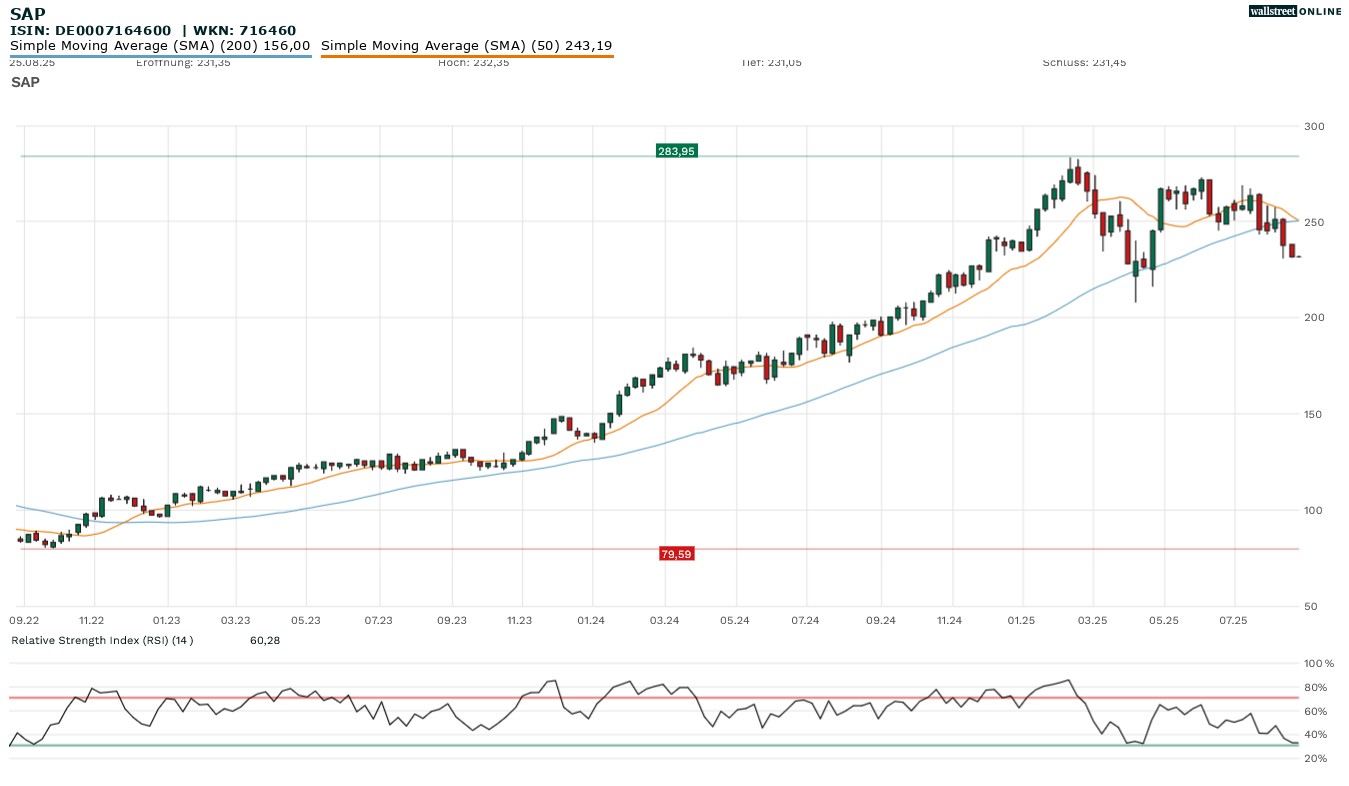Click the 07.24 date axis label

805,621
